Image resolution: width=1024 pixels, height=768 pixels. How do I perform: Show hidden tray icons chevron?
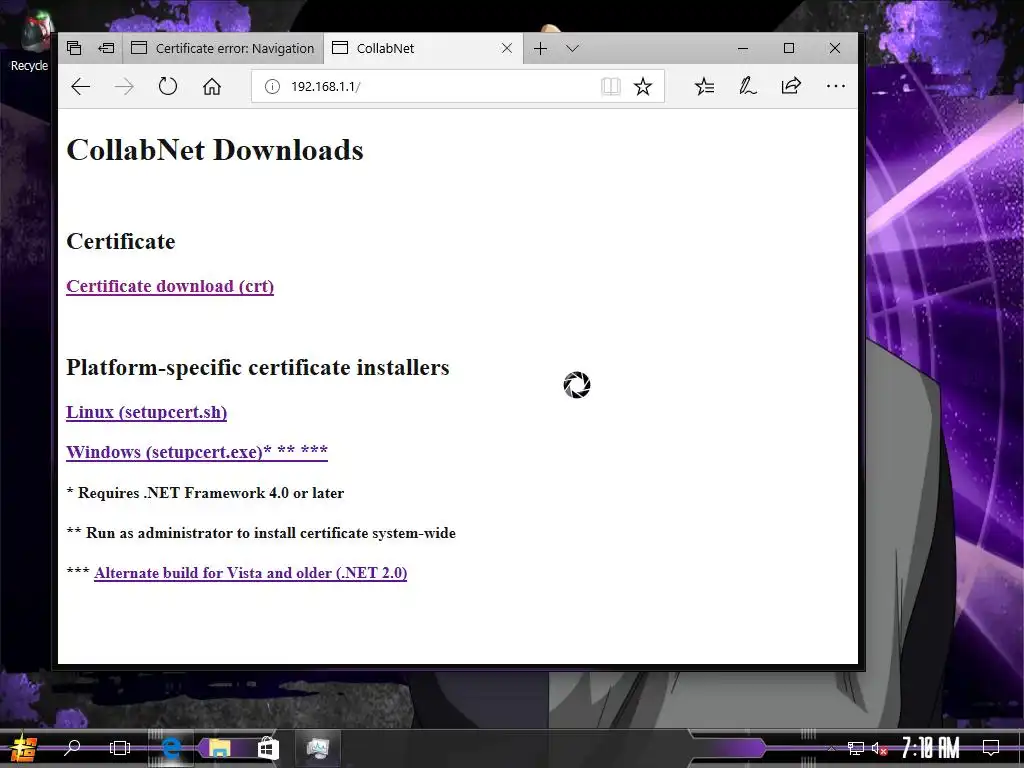(x=831, y=748)
